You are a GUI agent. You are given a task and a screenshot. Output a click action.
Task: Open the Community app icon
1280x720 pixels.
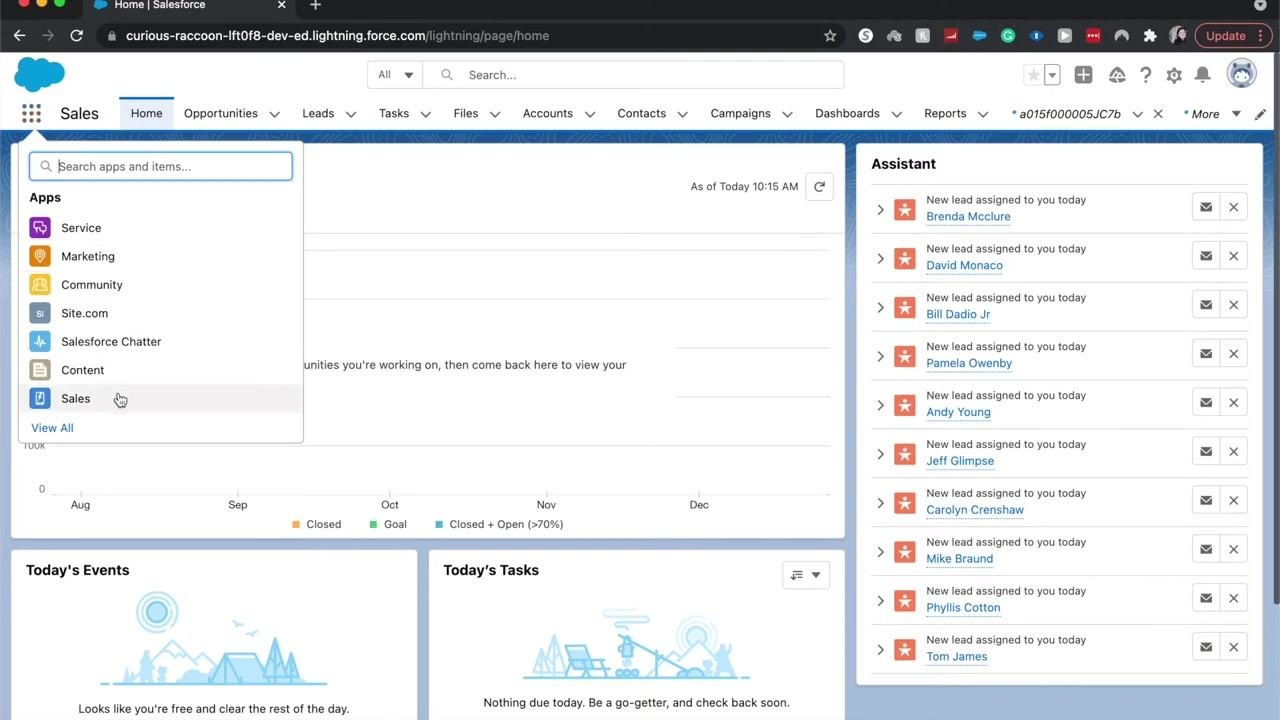coord(40,285)
